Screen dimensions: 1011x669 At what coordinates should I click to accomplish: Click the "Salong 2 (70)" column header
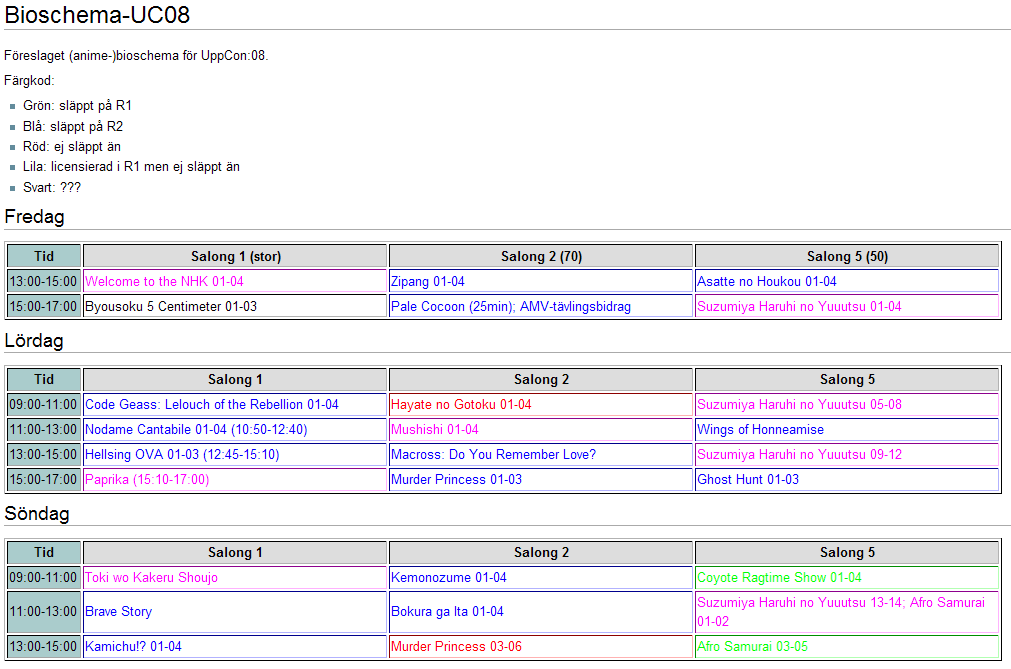coord(541,256)
